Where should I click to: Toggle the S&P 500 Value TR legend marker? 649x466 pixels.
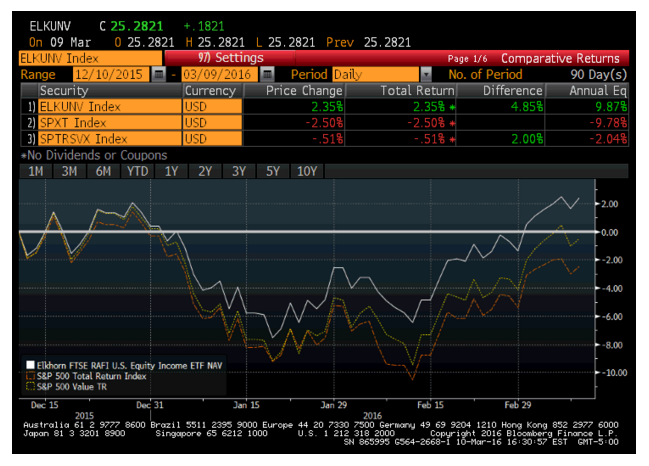point(30,385)
